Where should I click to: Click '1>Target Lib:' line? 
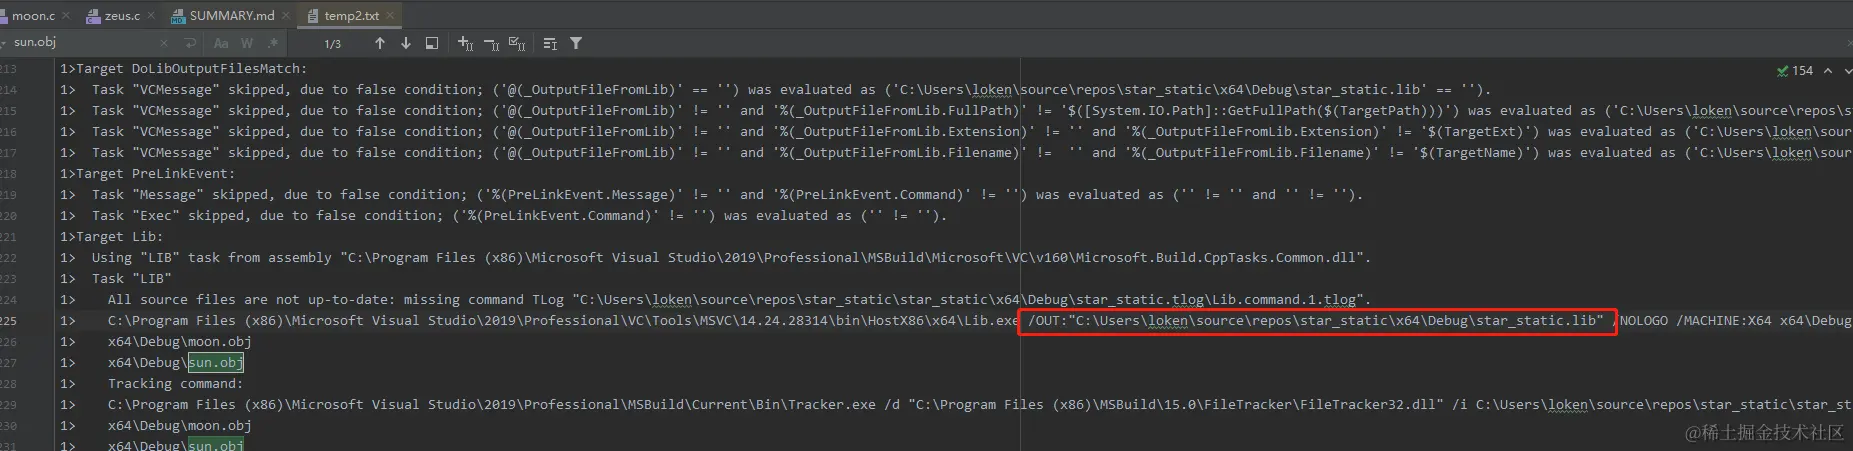[x=111, y=237]
